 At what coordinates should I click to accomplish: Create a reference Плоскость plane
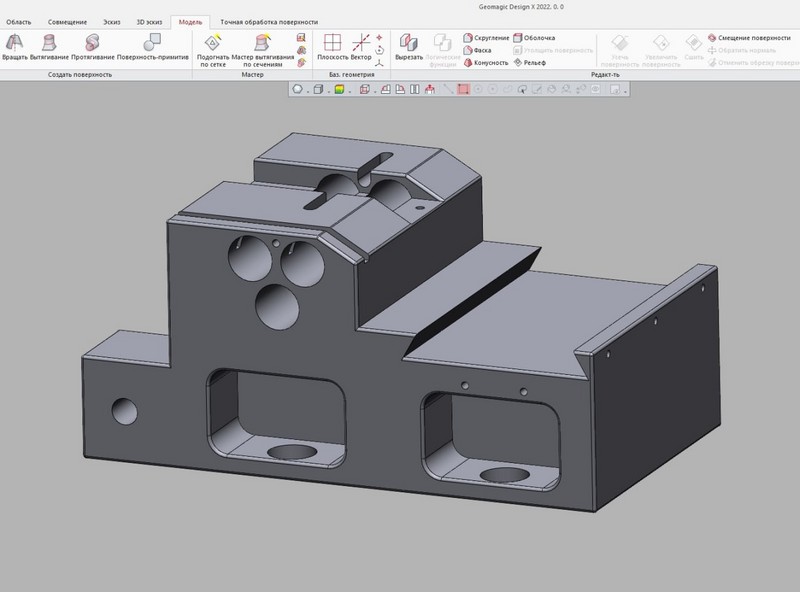(x=332, y=47)
